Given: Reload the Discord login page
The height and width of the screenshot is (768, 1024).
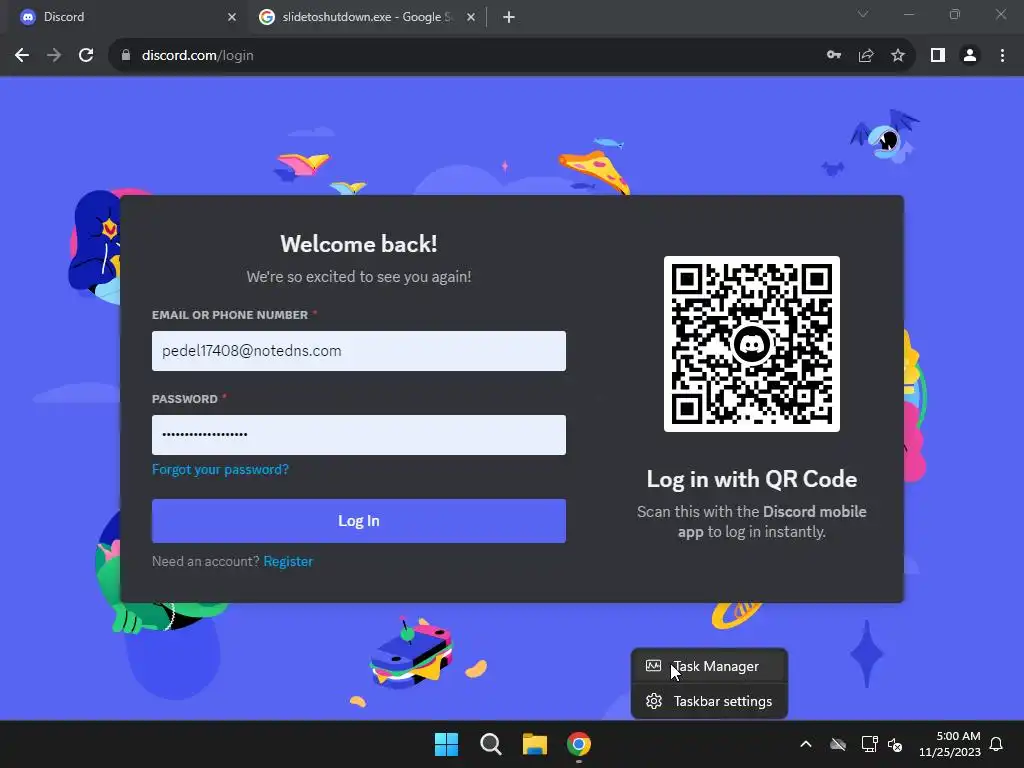Looking at the screenshot, I should (x=86, y=56).
